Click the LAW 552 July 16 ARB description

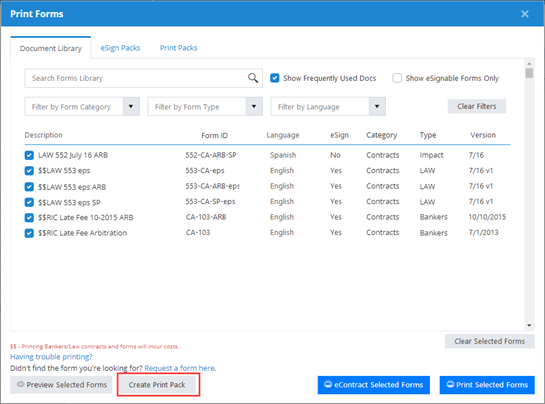(x=73, y=155)
